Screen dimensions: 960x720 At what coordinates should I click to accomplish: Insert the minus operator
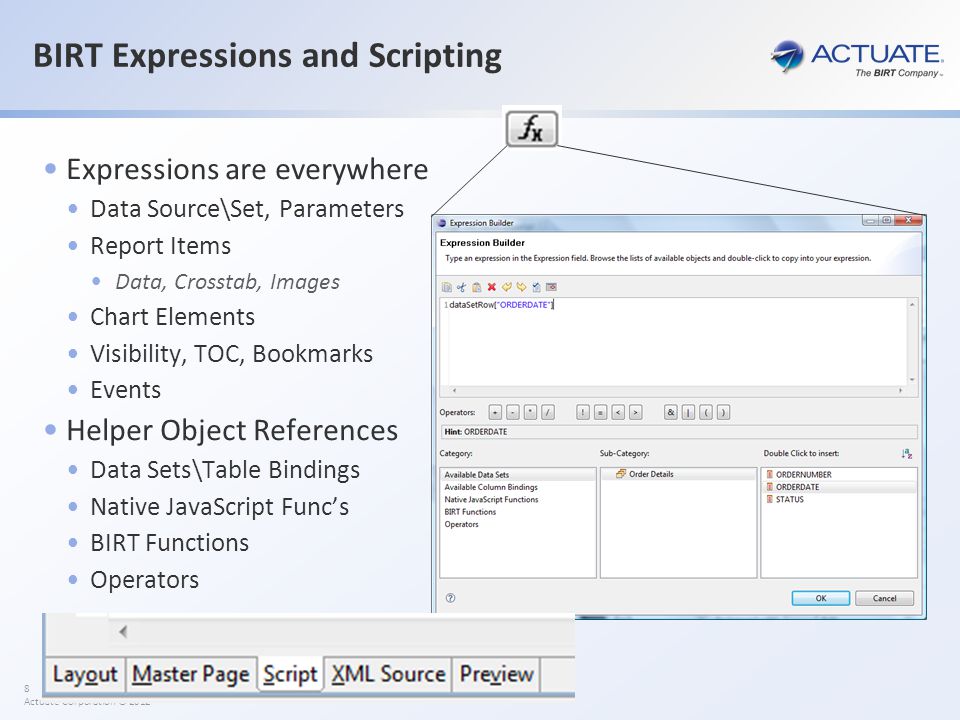[513, 413]
